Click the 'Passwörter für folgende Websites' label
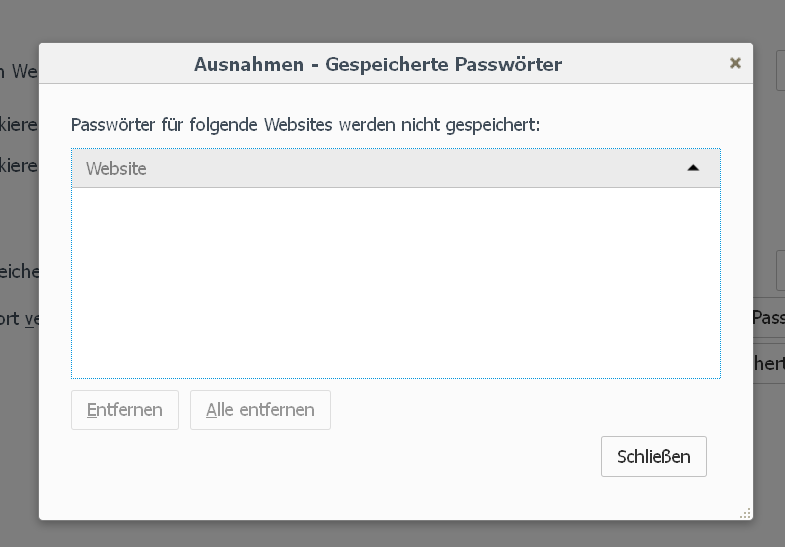785x547 pixels. [305, 125]
